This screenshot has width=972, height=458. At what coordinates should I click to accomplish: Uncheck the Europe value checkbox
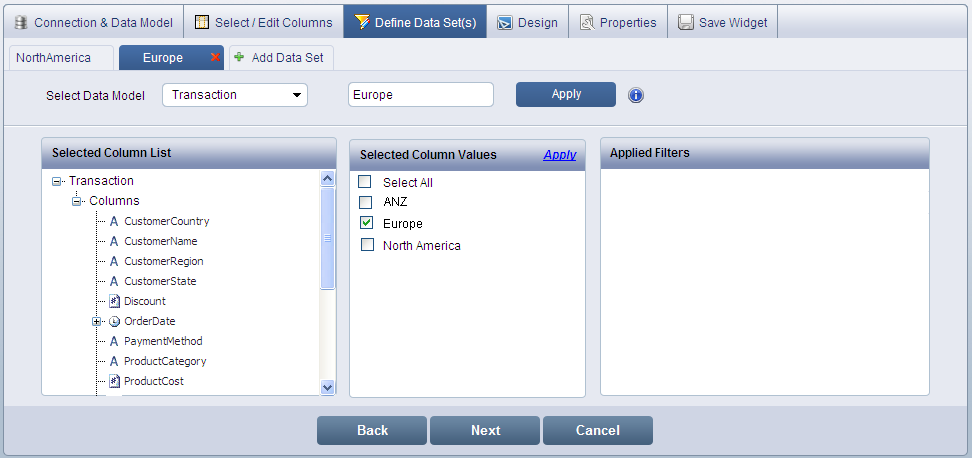(x=366, y=223)
